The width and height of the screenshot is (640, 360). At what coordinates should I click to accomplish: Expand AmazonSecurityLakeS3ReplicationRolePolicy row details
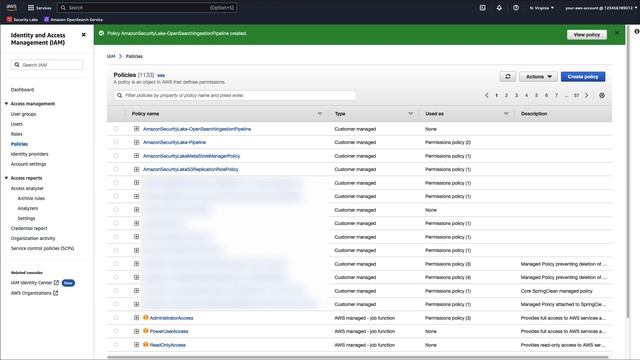[136, 169]
